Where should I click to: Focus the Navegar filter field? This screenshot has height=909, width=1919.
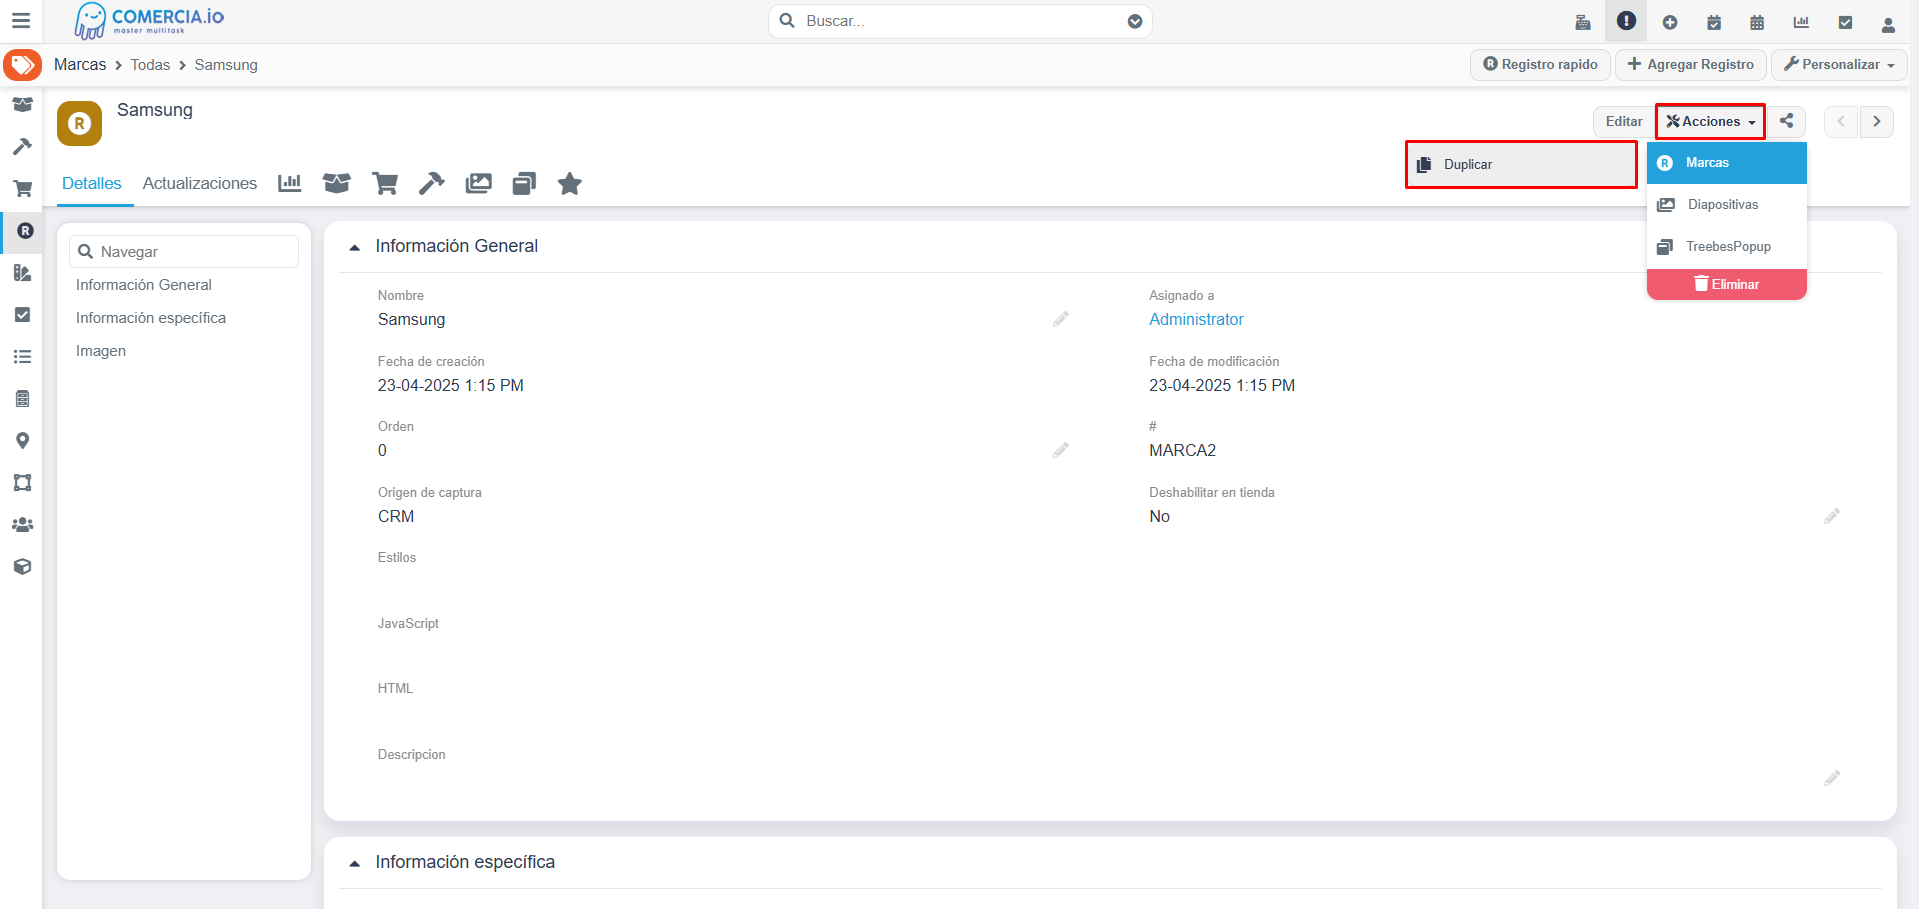[x=184, y=251]
